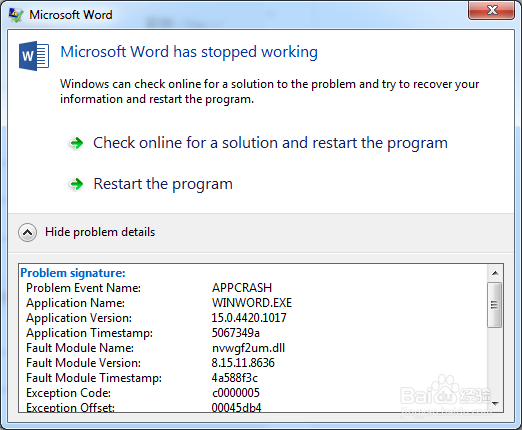Select the APPCRASH event name value
The width and height of the screenshot is (522, 430).
pos(242,288)
